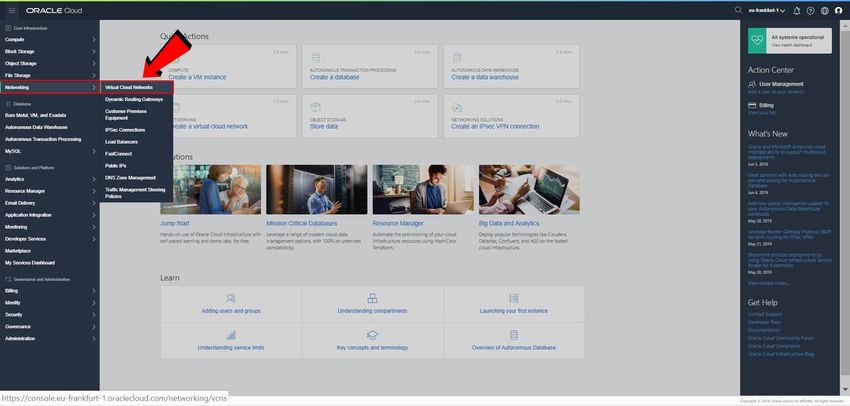Open the Big Data and Analytics thumbnail
The width and height of the screenshot is (850, 406).
click(x=529, y=190)
